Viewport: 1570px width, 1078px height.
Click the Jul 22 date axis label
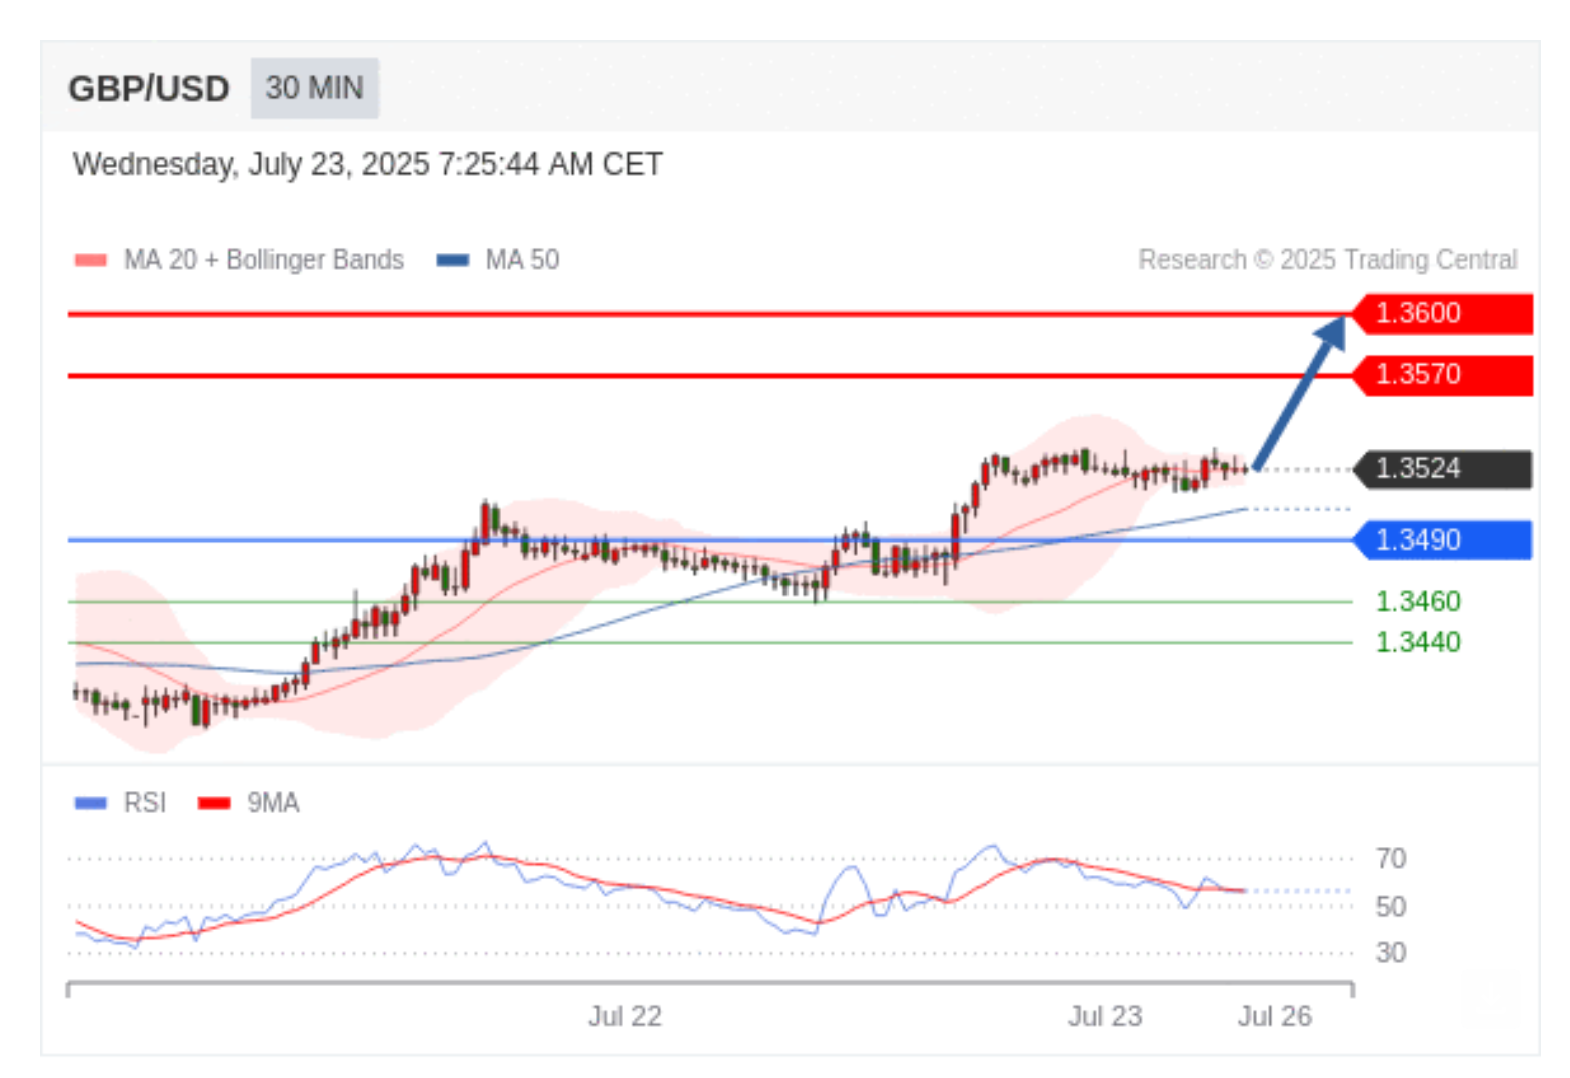pos(625,1016)
